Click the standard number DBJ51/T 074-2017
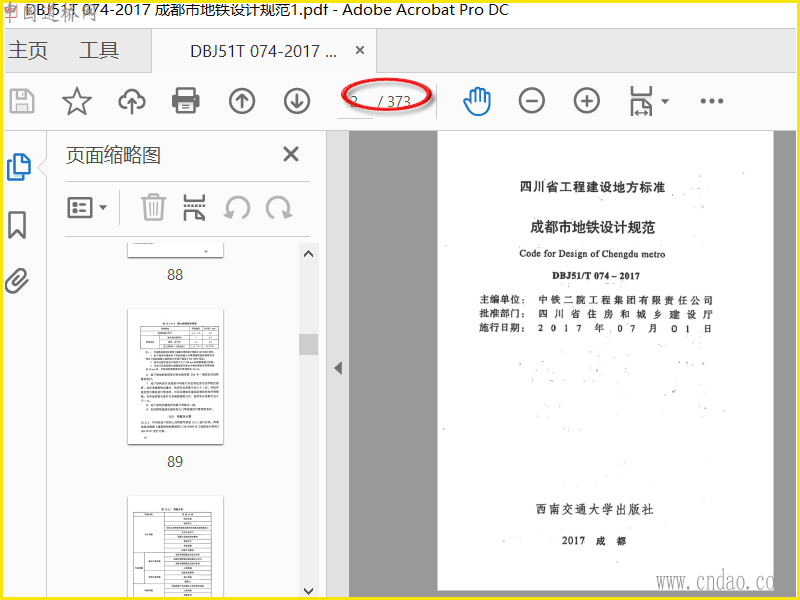 595,276
